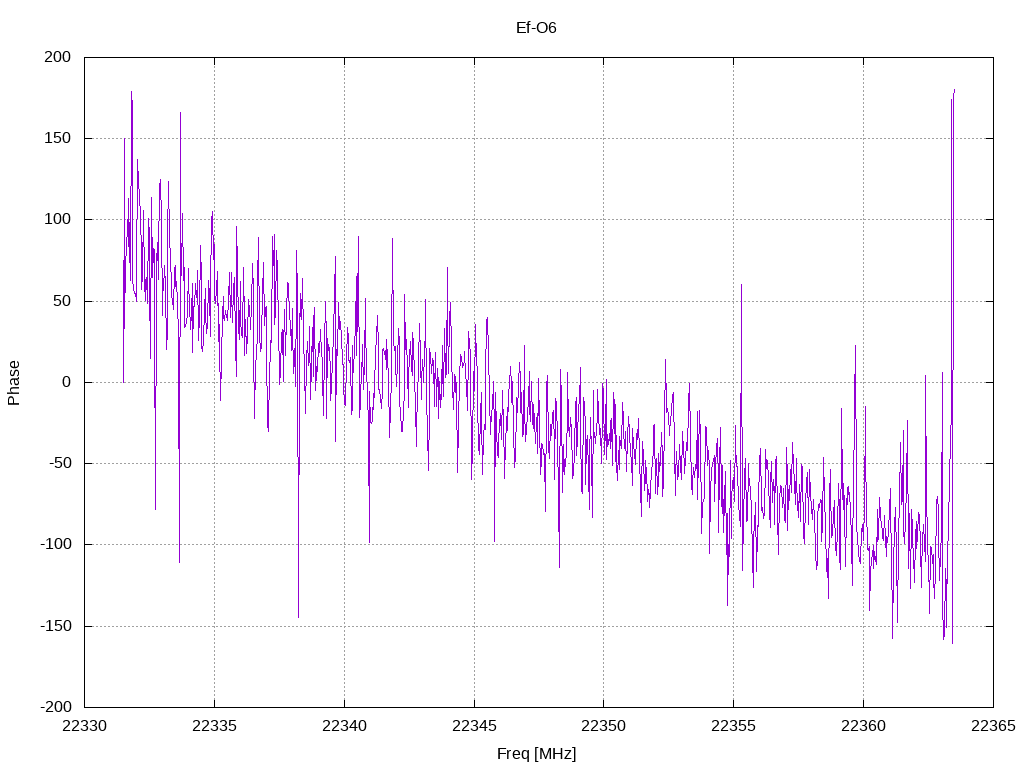Click the x-axis tick label 22345

coord(474,726)
